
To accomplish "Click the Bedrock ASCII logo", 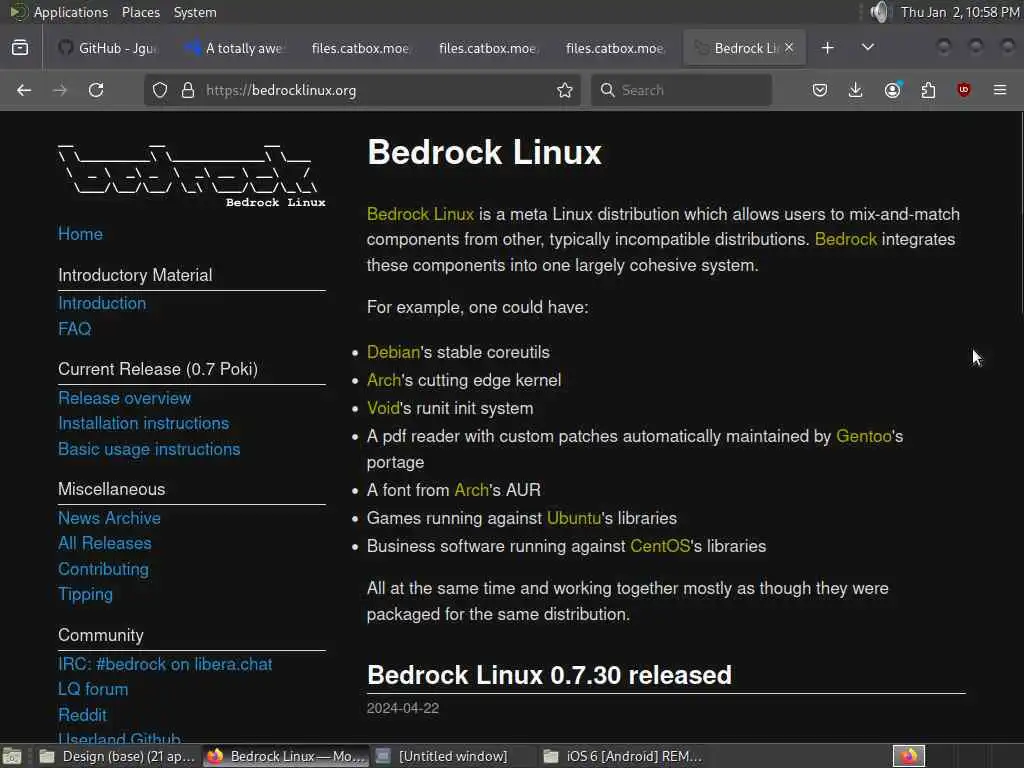I will pyautogui.click(x=191, y=175).
